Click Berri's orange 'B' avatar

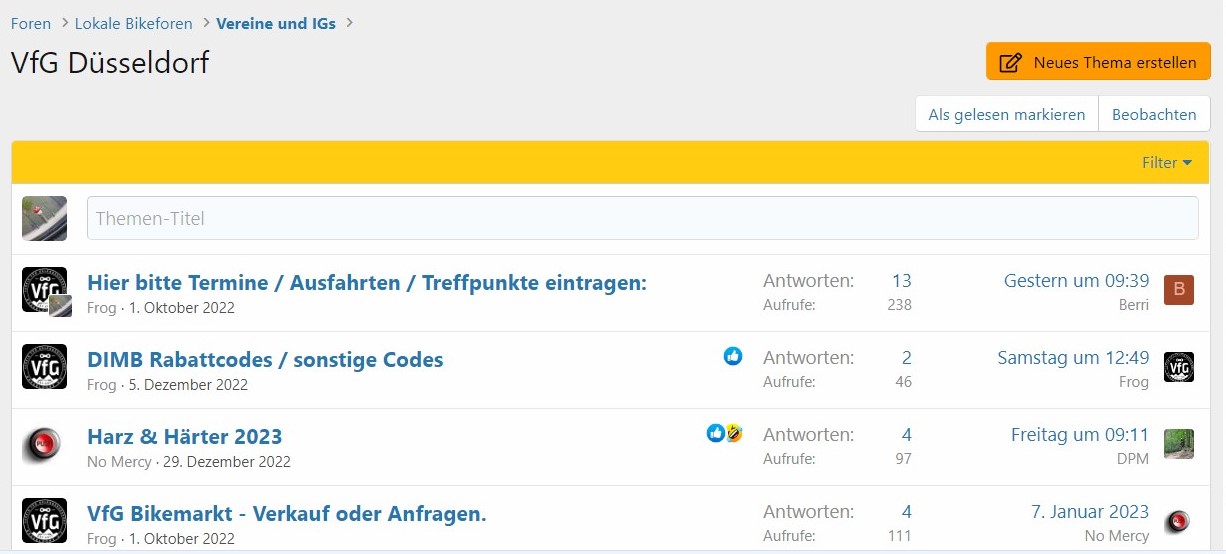(1179, 290)
